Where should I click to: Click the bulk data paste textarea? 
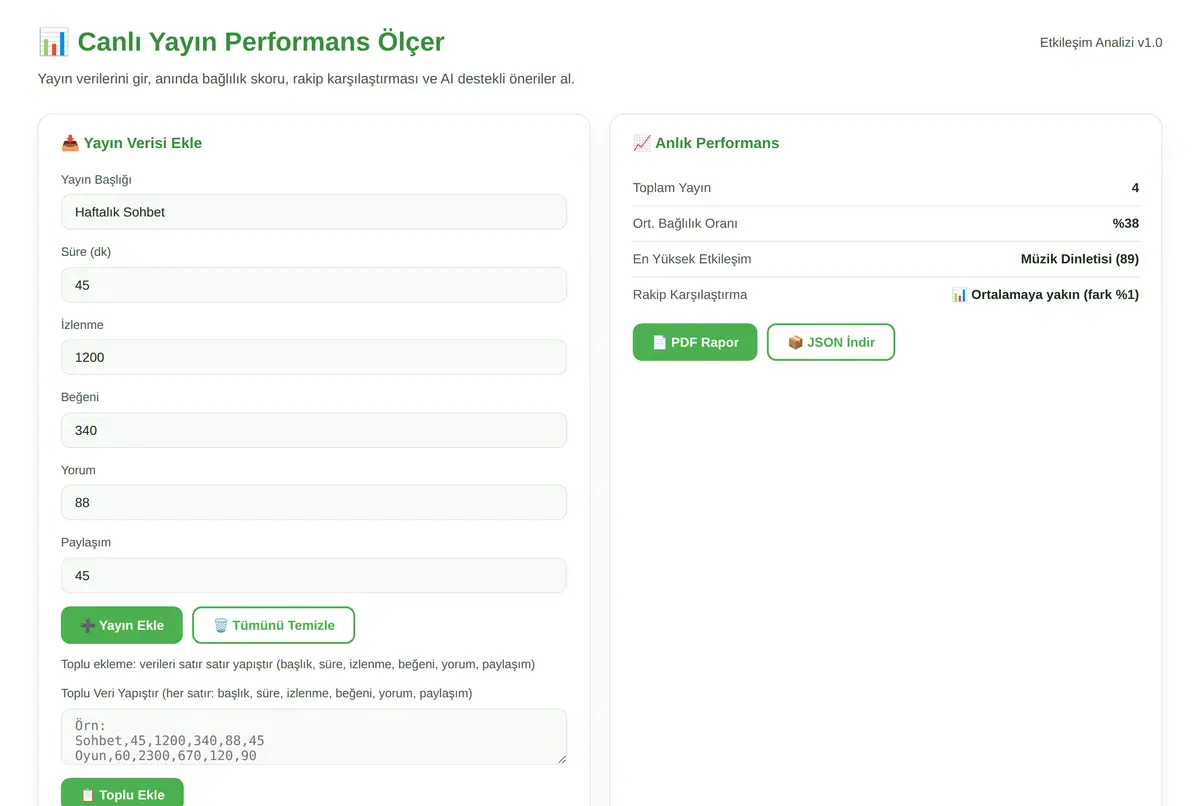[314, 737]
